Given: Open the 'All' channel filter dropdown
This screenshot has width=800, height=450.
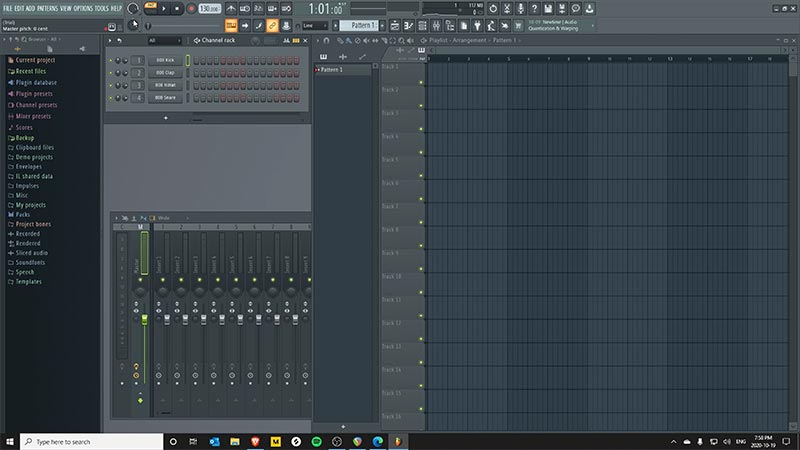Looking at the screenshot, I should point(165,40).
